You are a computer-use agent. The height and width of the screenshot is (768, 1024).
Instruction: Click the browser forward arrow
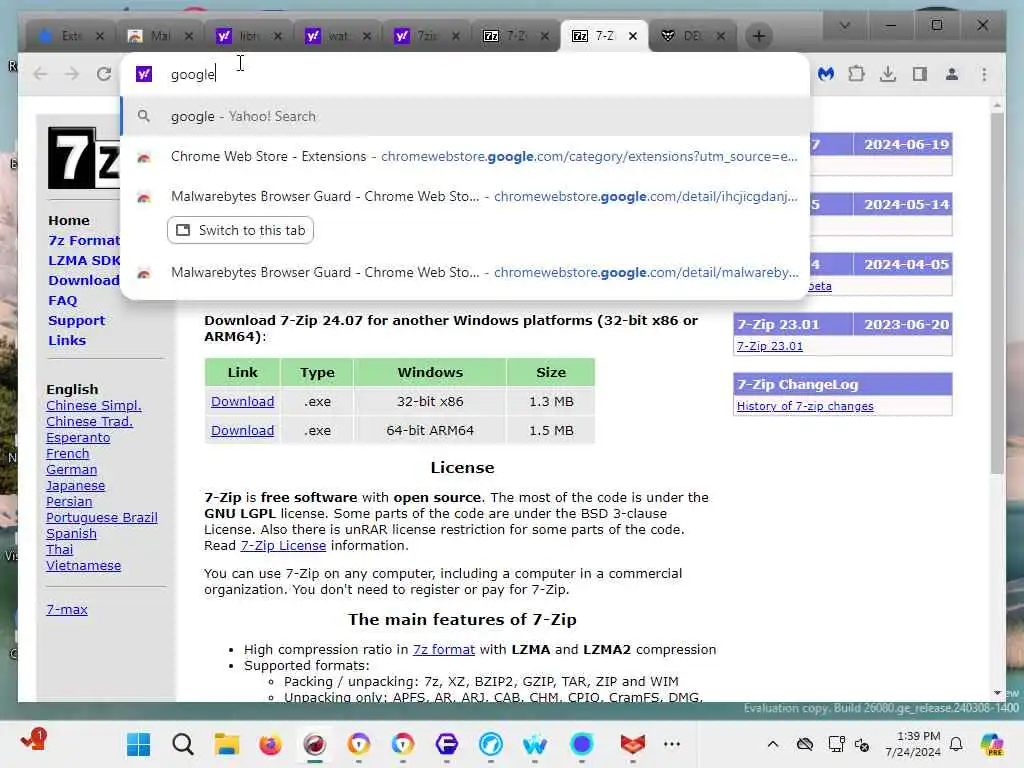(72, 74)
